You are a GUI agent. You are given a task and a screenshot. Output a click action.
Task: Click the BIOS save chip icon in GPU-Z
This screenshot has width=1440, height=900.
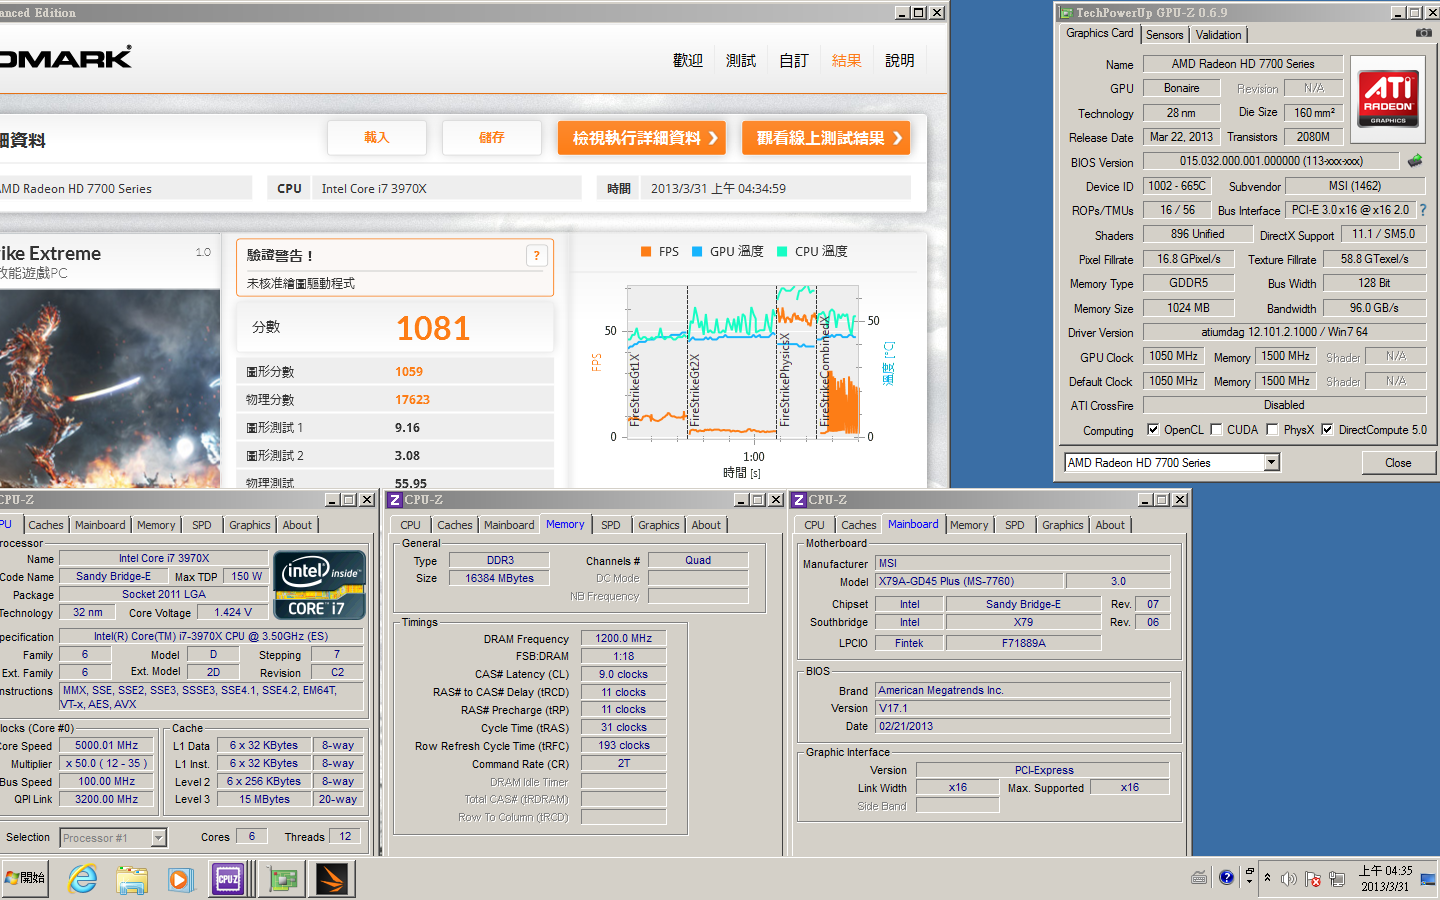pyautogui.click(x=1415, y=161)
